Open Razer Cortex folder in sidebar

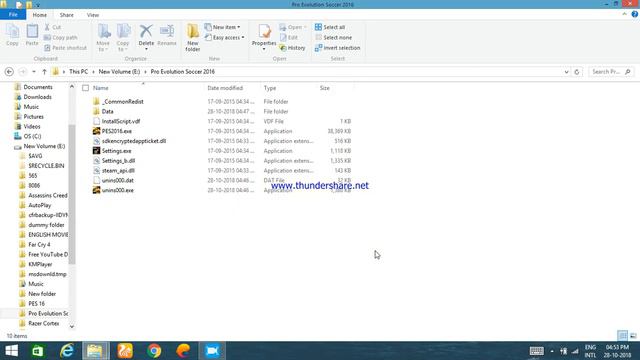pos(44,323)
